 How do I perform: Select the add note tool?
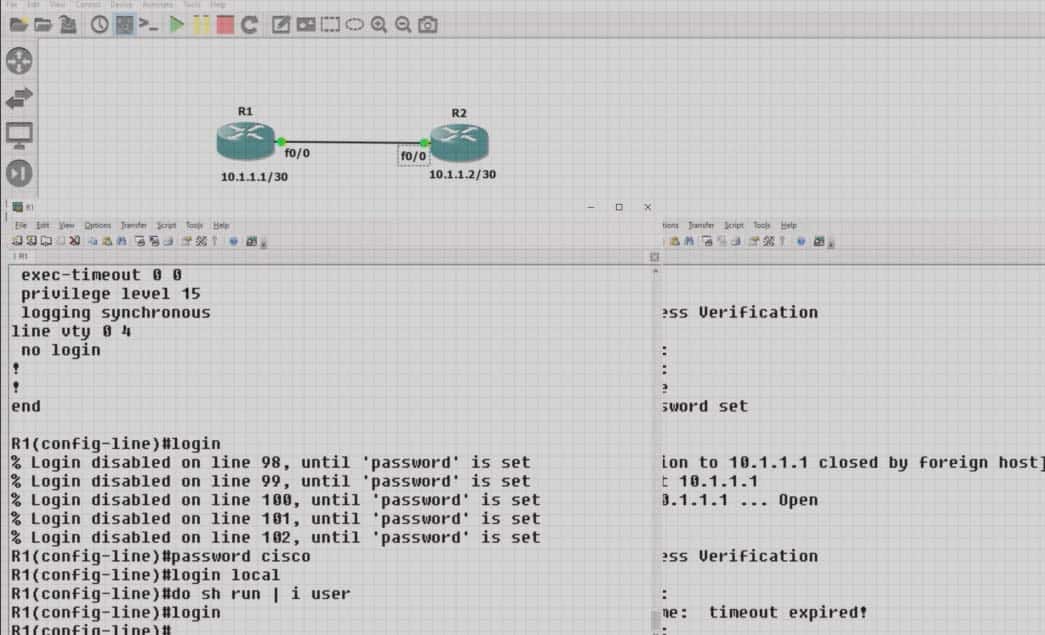point(281,25)
